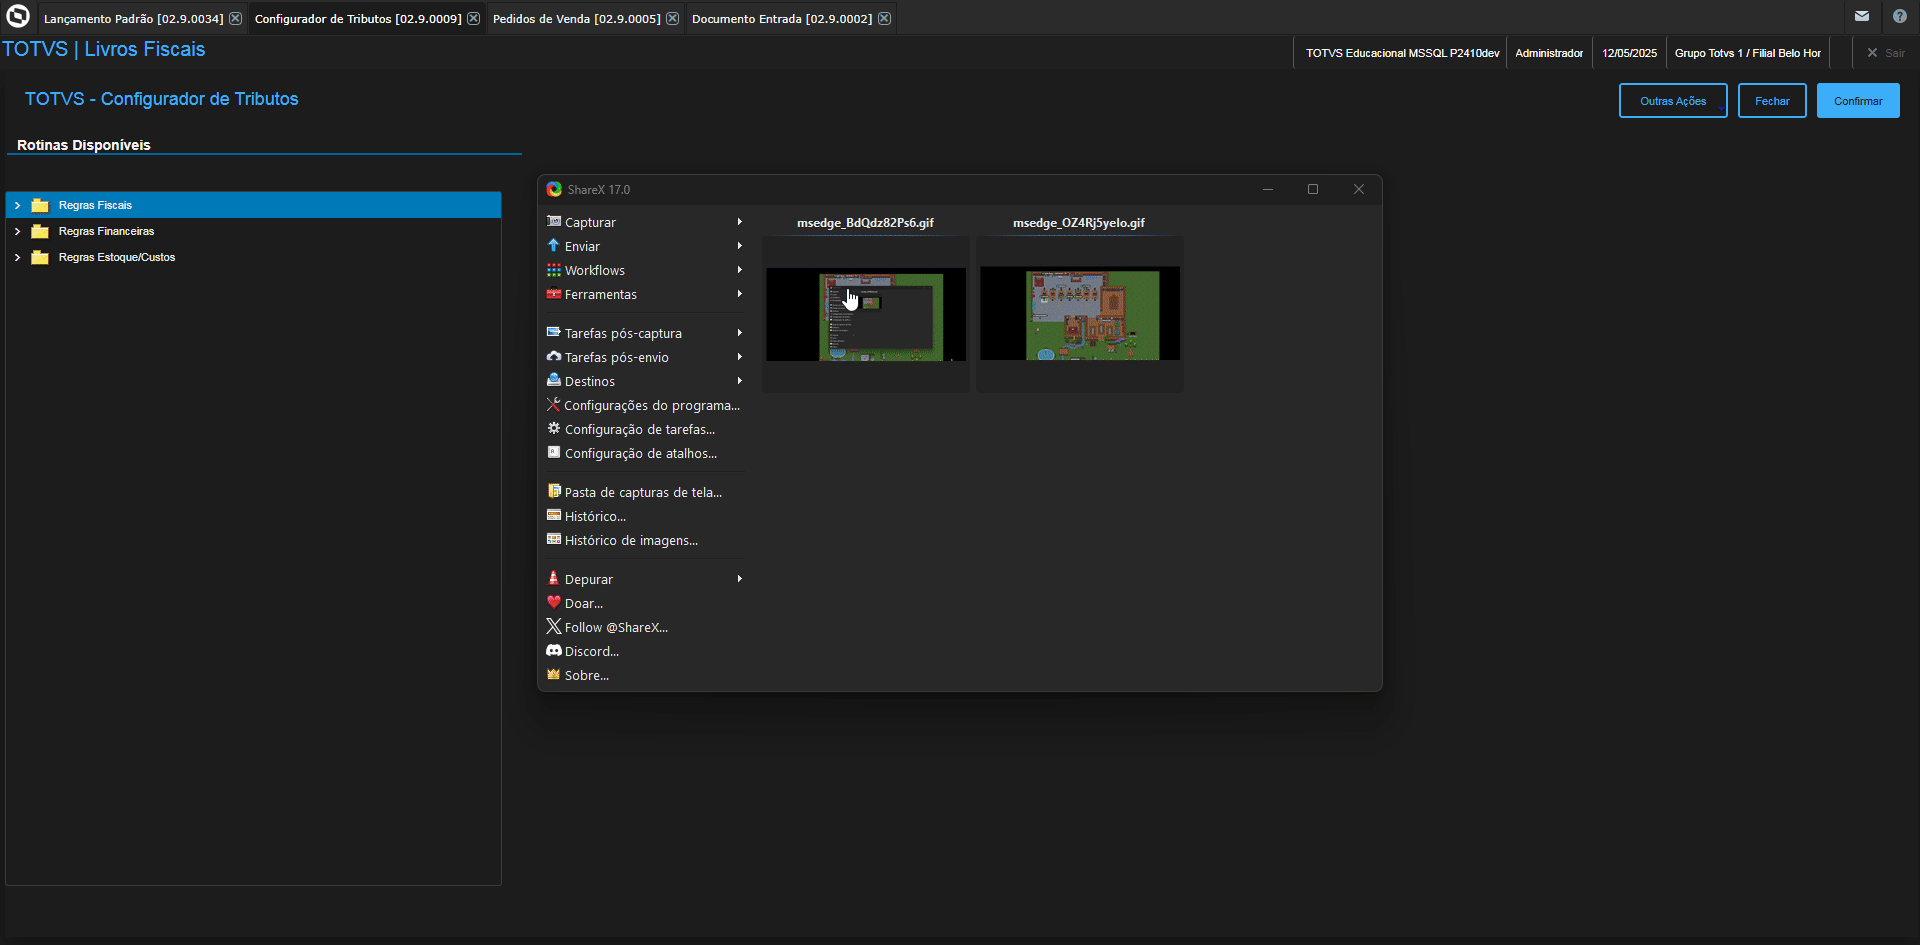The image size is (1920, 945).
Task: Open the Tarefas pós-captura submenu arrow
Action: tap(740, 333)
